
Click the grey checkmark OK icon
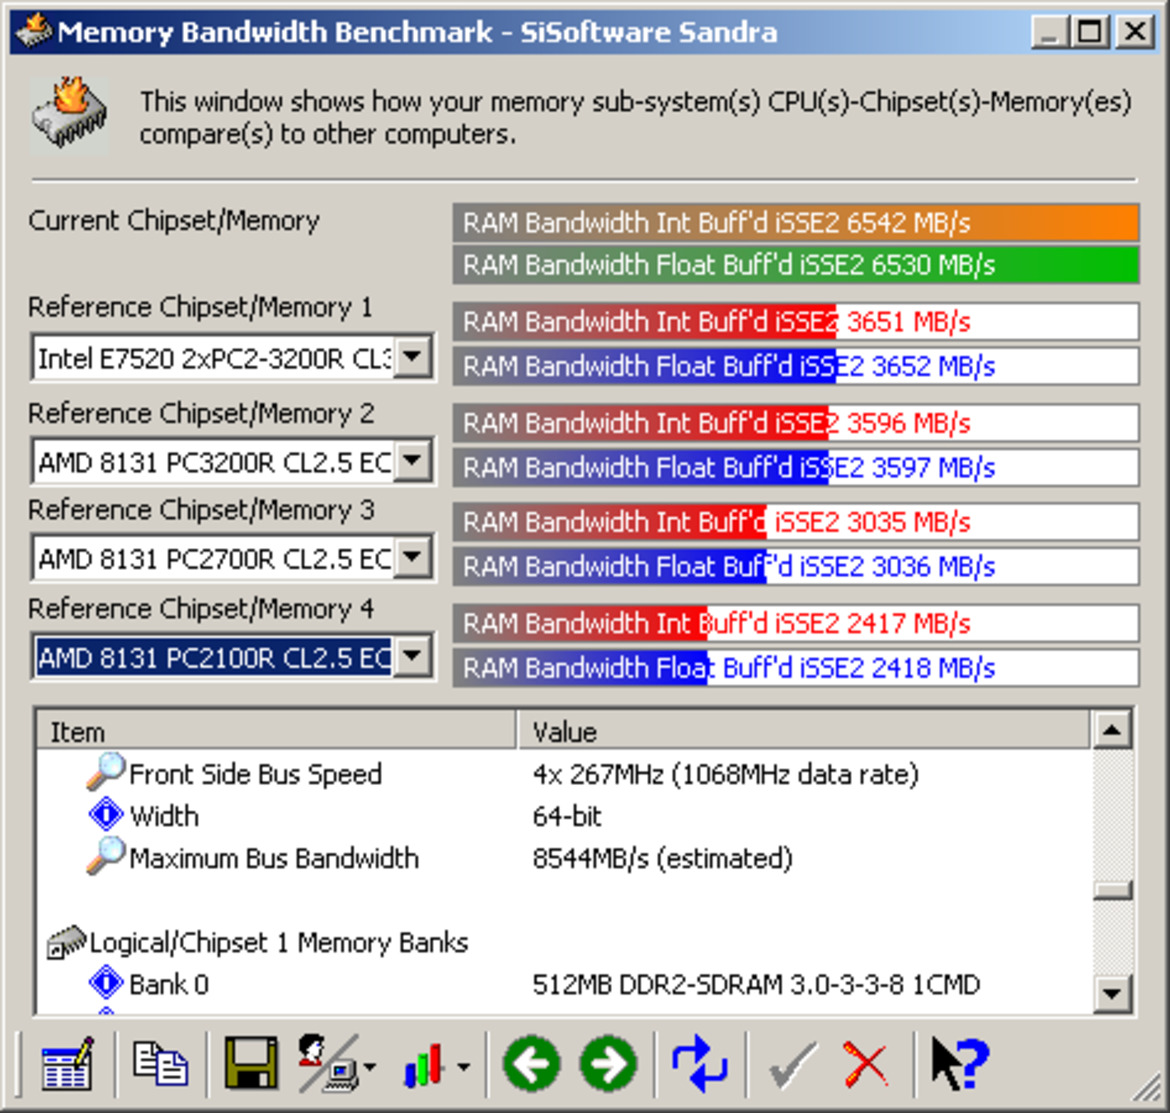[x=792, y=1064]
